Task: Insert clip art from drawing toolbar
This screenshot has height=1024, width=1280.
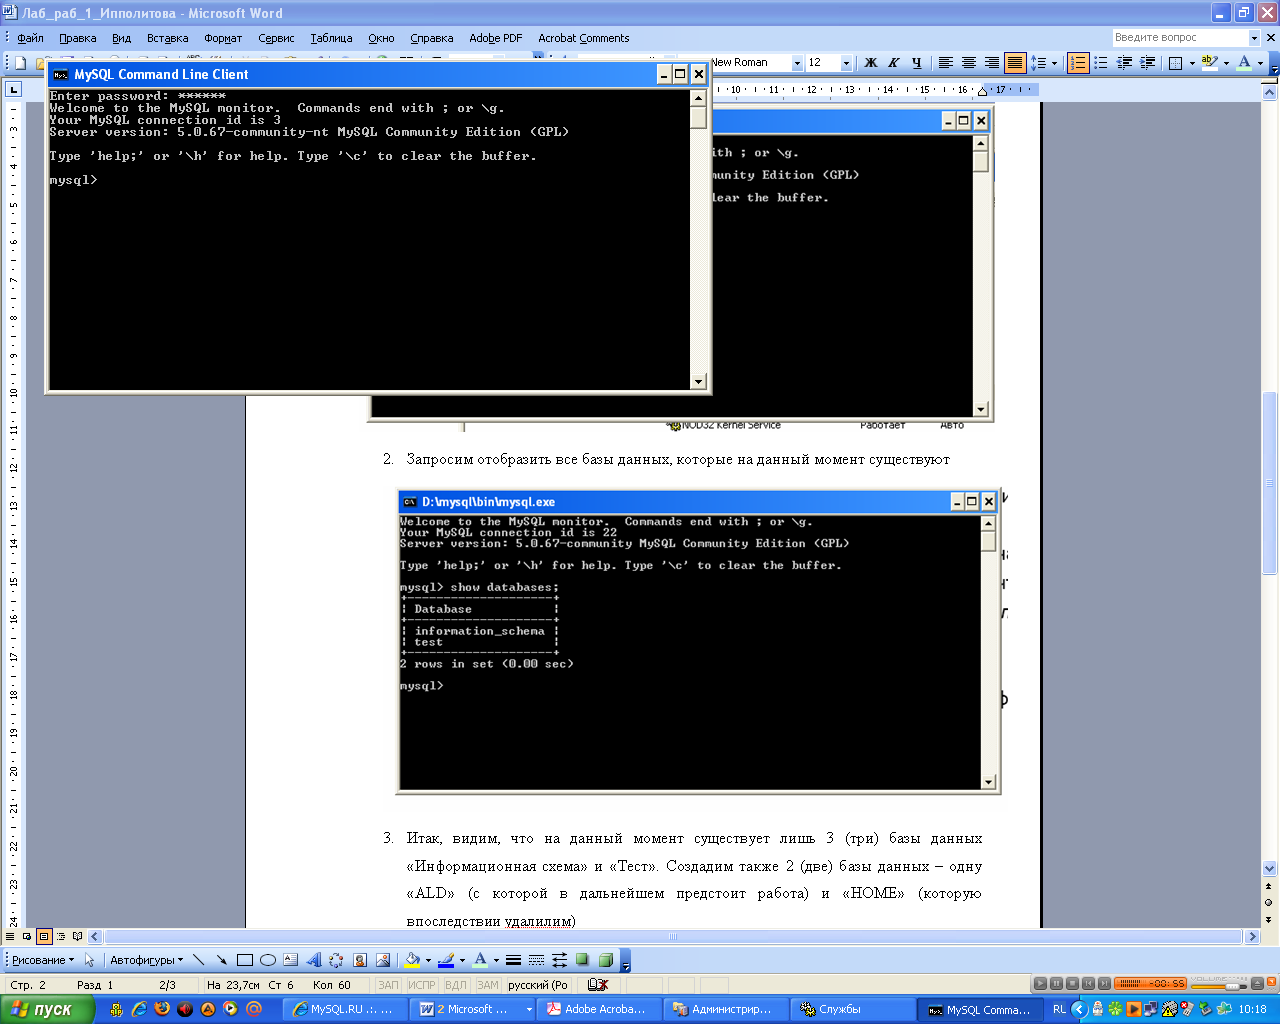Action: click(359, 960)
